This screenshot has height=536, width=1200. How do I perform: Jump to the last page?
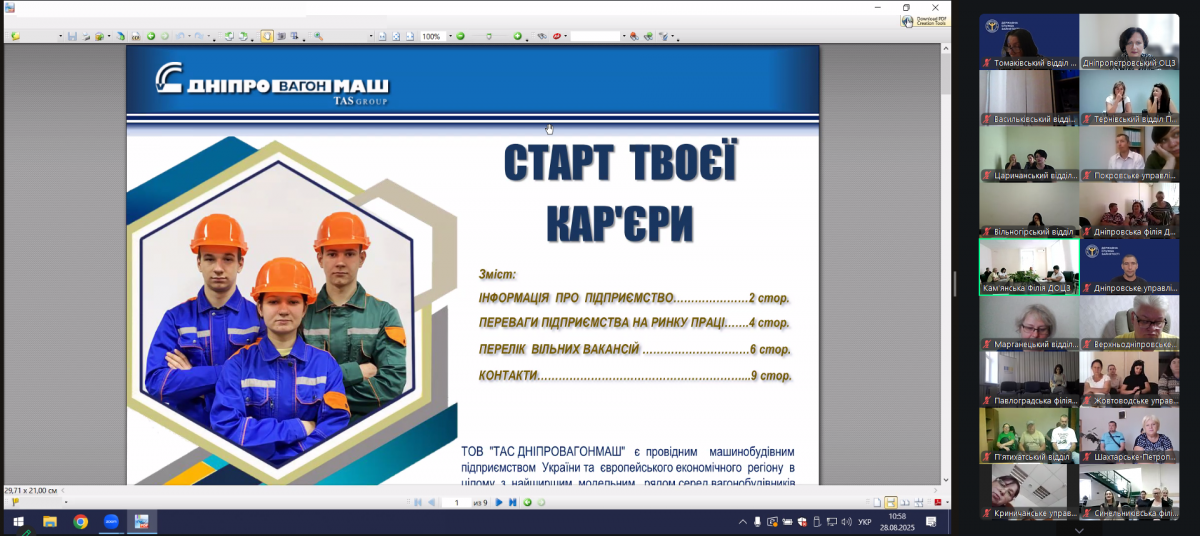point(512,502)
